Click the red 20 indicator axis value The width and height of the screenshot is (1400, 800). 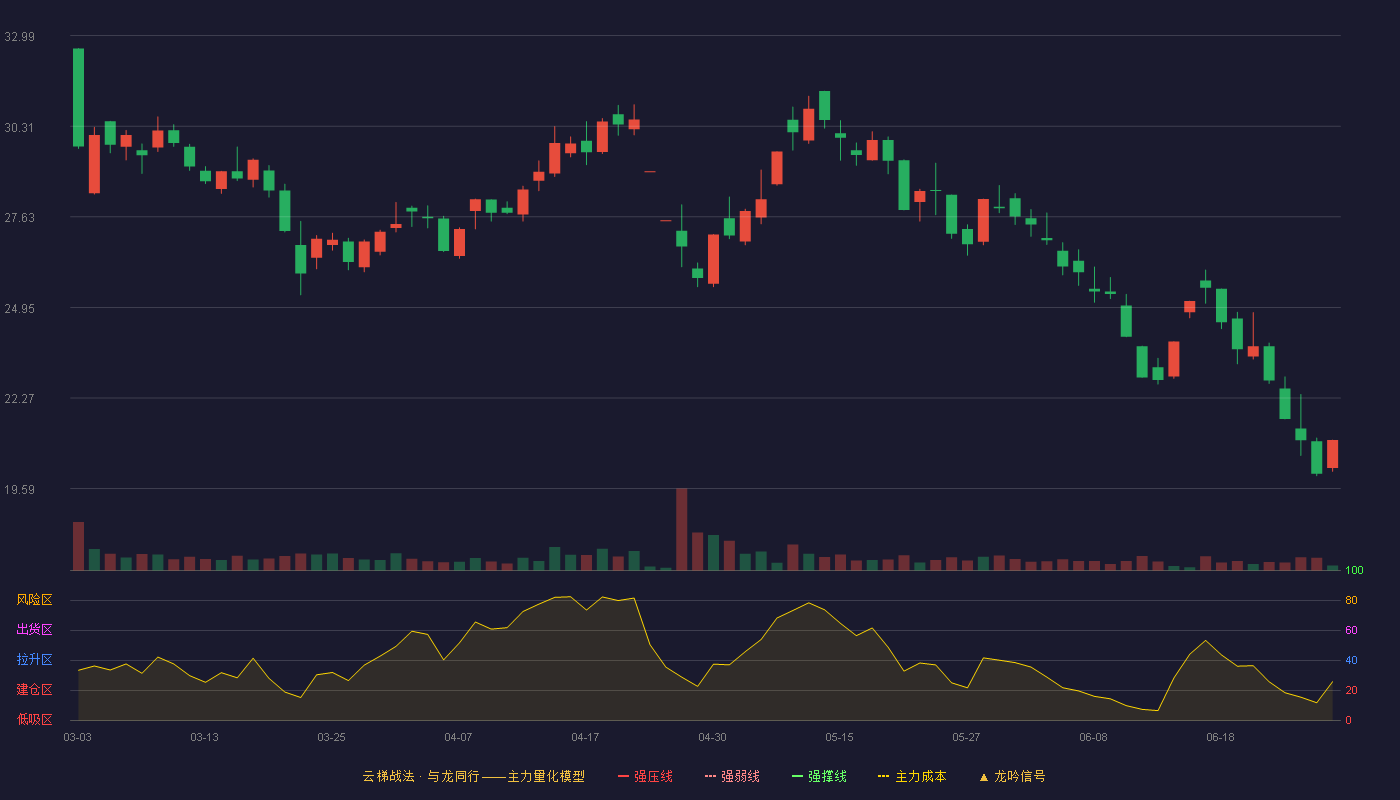[1351, 690]
